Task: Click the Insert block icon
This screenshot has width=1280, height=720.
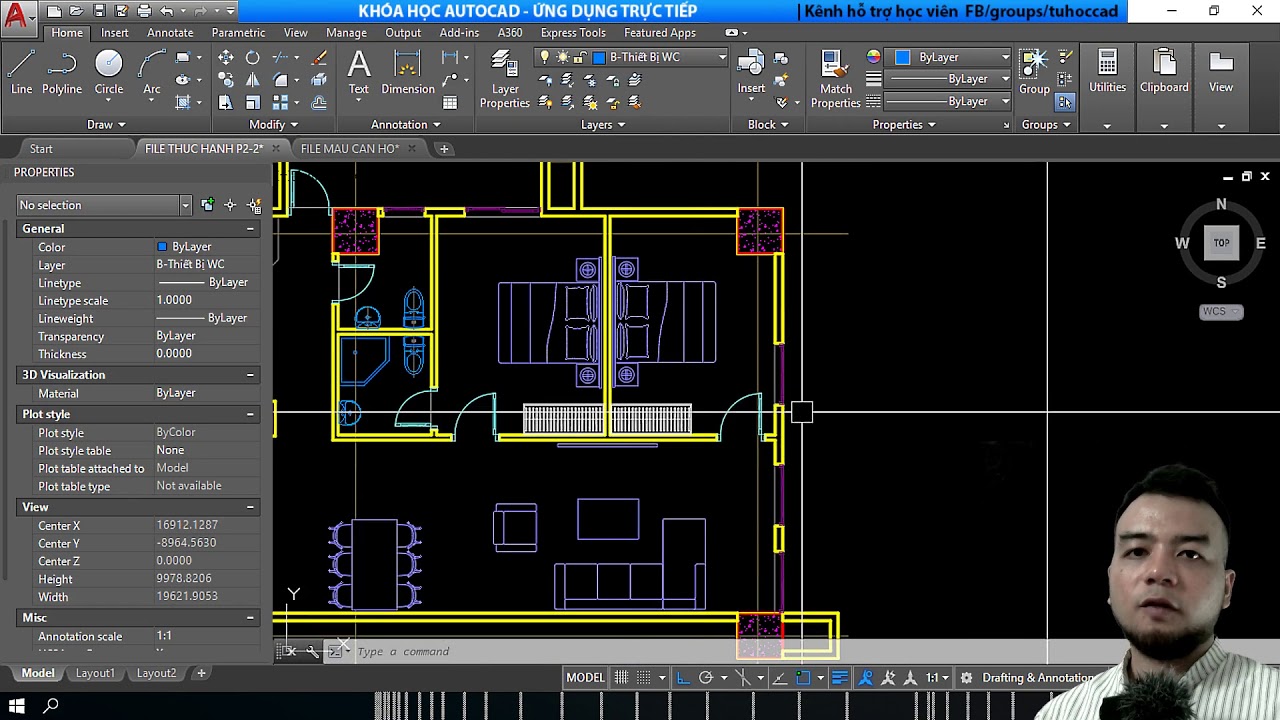Action: (751, 72)
